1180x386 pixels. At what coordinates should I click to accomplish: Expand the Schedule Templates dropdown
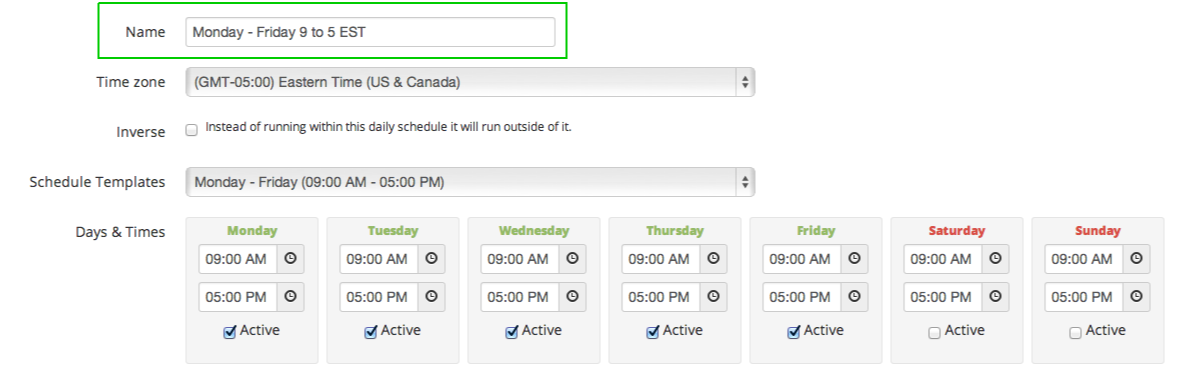point(470,182)
